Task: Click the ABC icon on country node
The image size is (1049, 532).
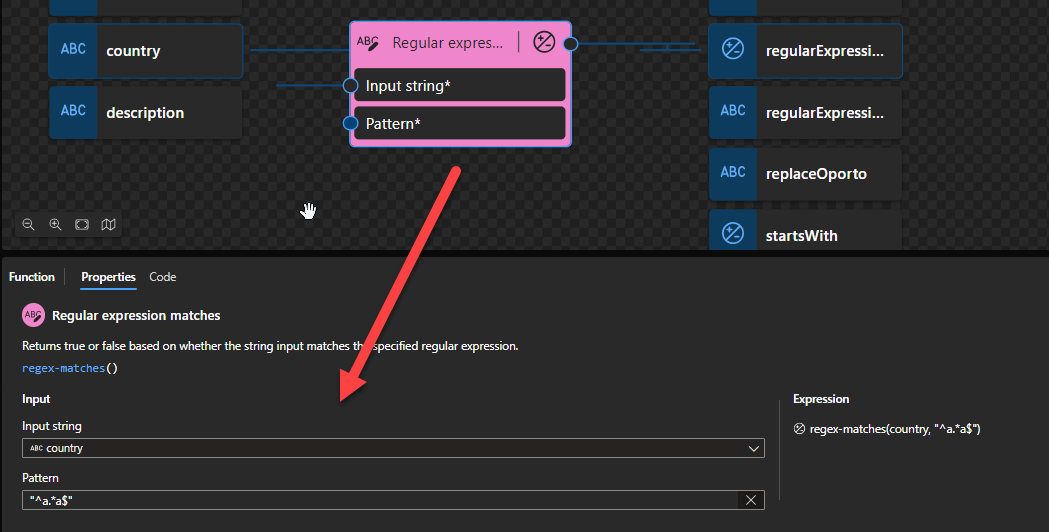Action: [73, 50]
